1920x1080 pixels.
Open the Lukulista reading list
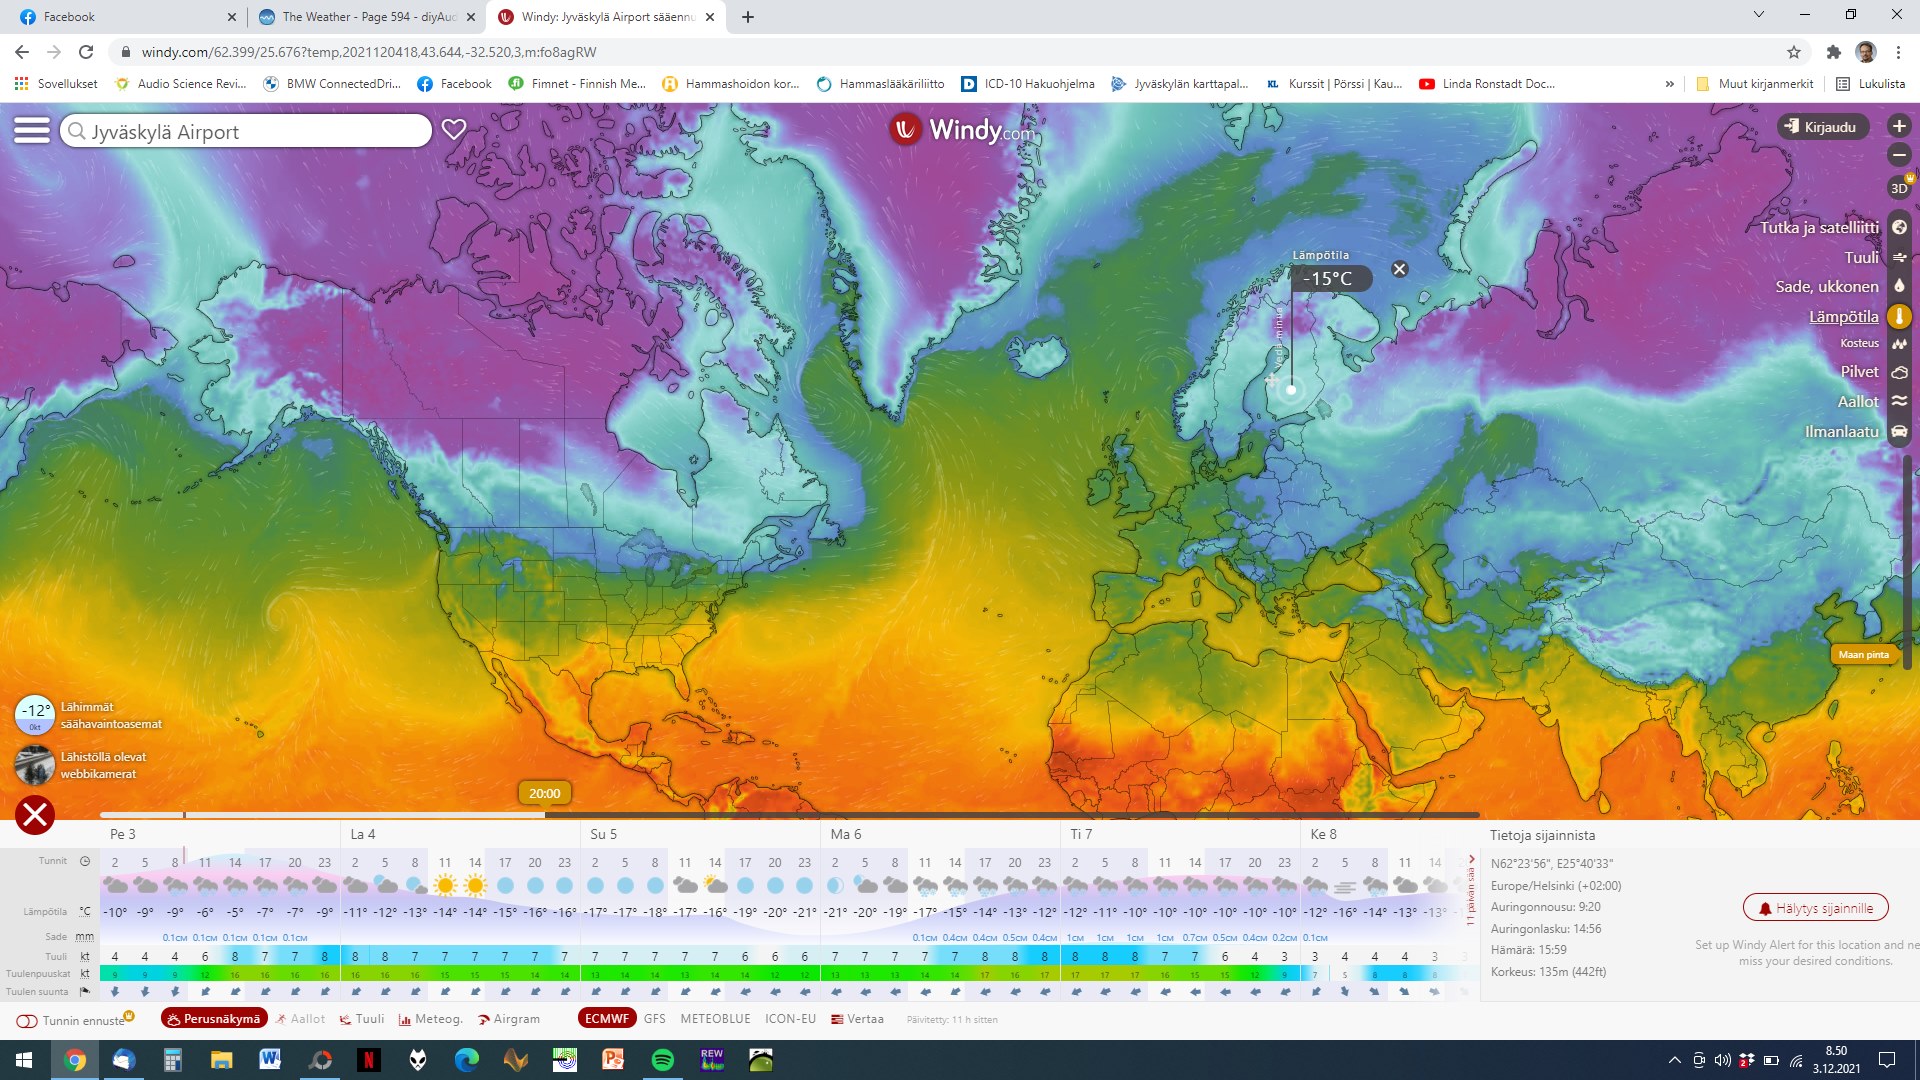pos(1871,84)
